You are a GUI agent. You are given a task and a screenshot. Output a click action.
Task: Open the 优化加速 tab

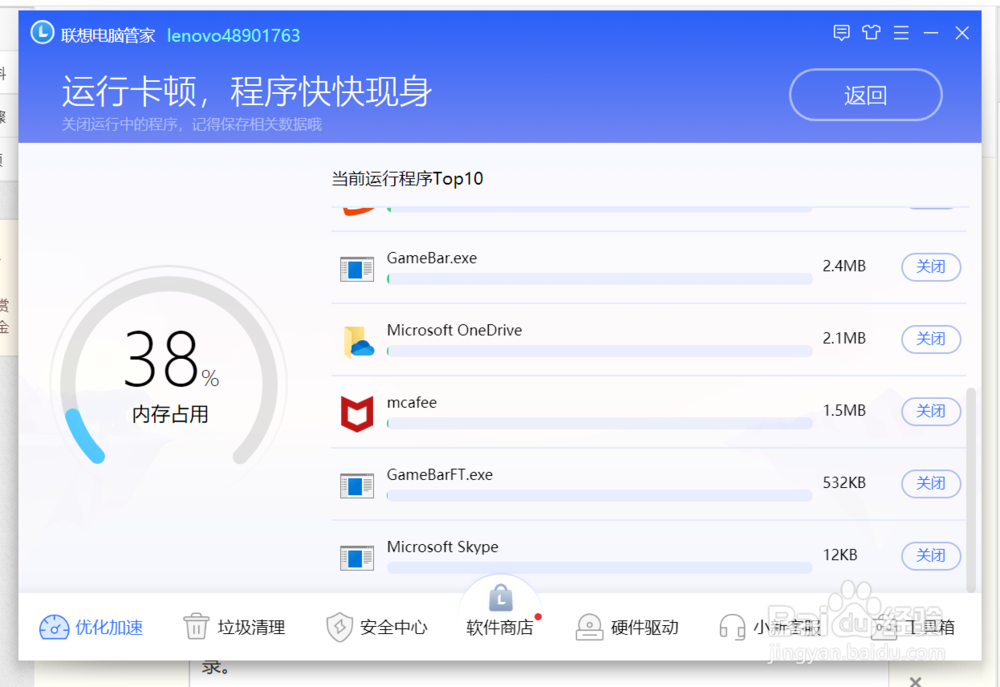tap(91, 628)
